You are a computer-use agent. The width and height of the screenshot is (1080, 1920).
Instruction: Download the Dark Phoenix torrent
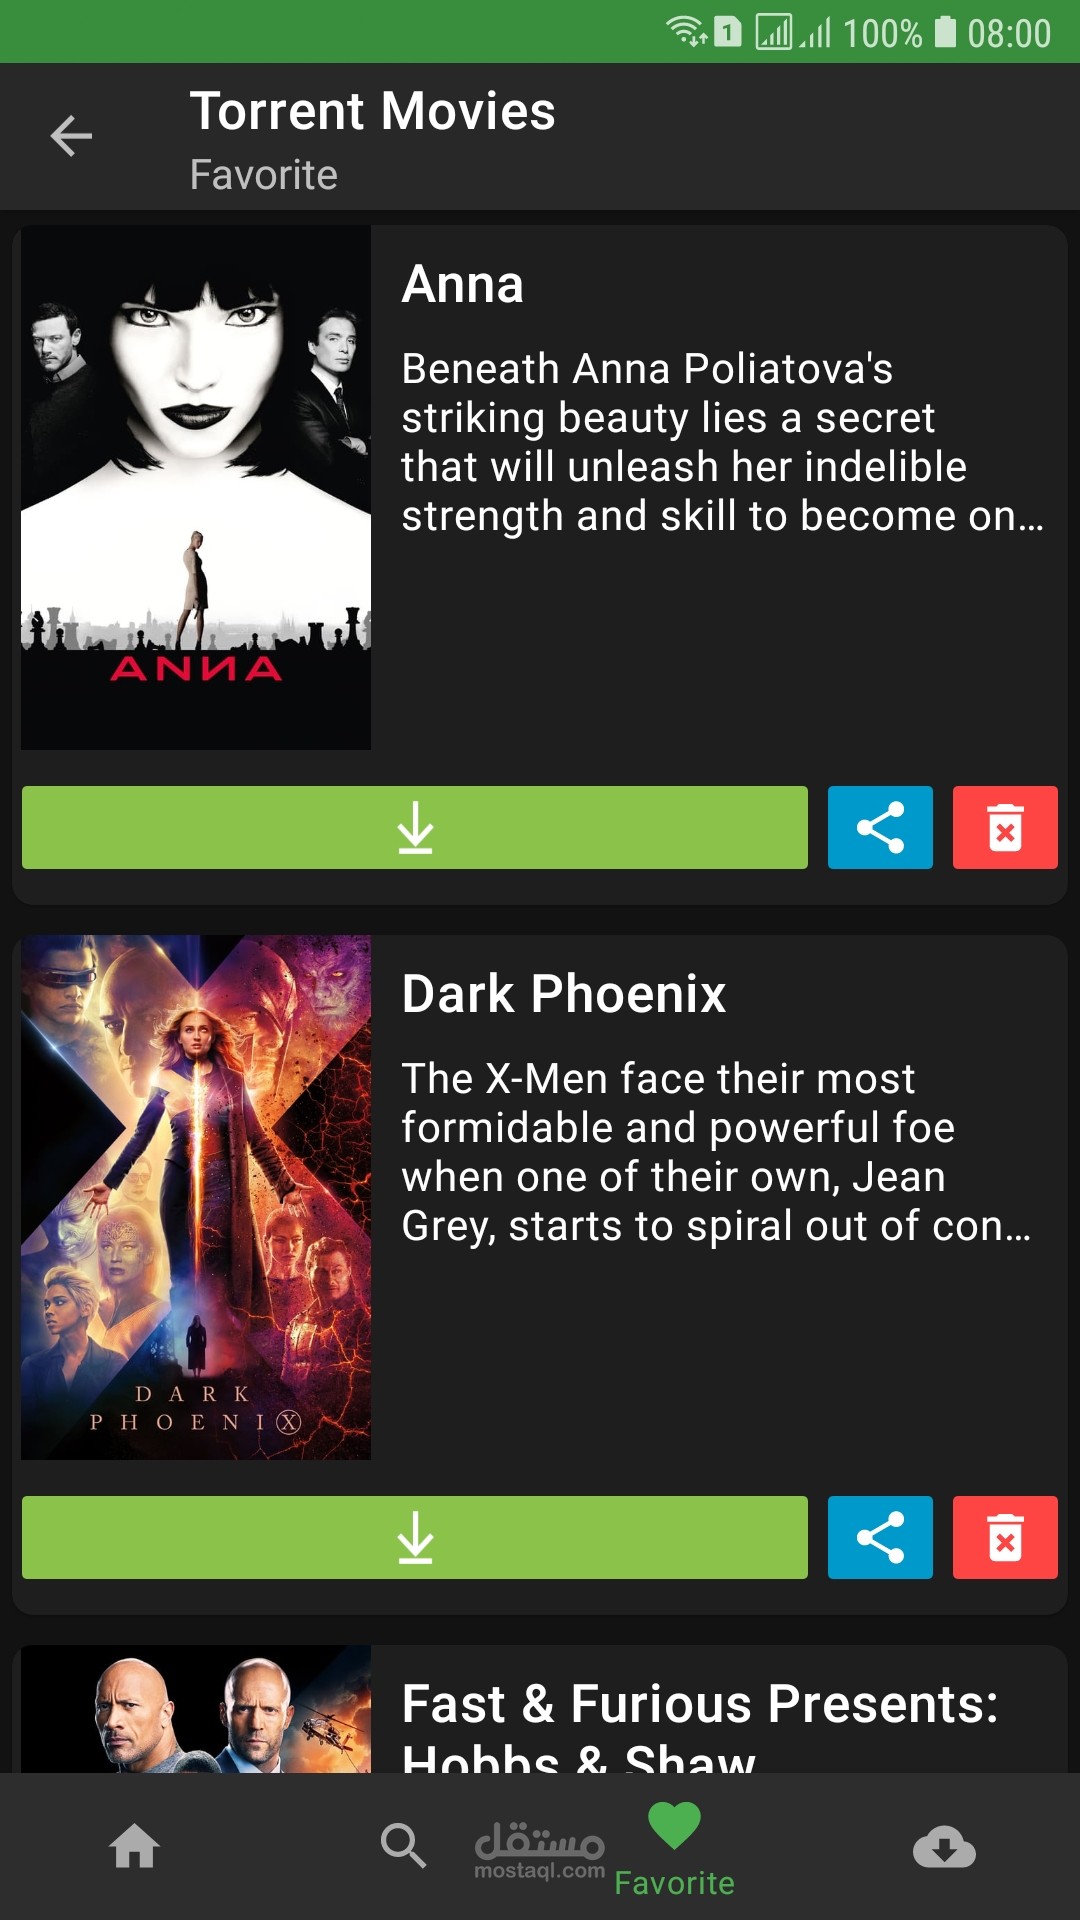pos(415,1537)
